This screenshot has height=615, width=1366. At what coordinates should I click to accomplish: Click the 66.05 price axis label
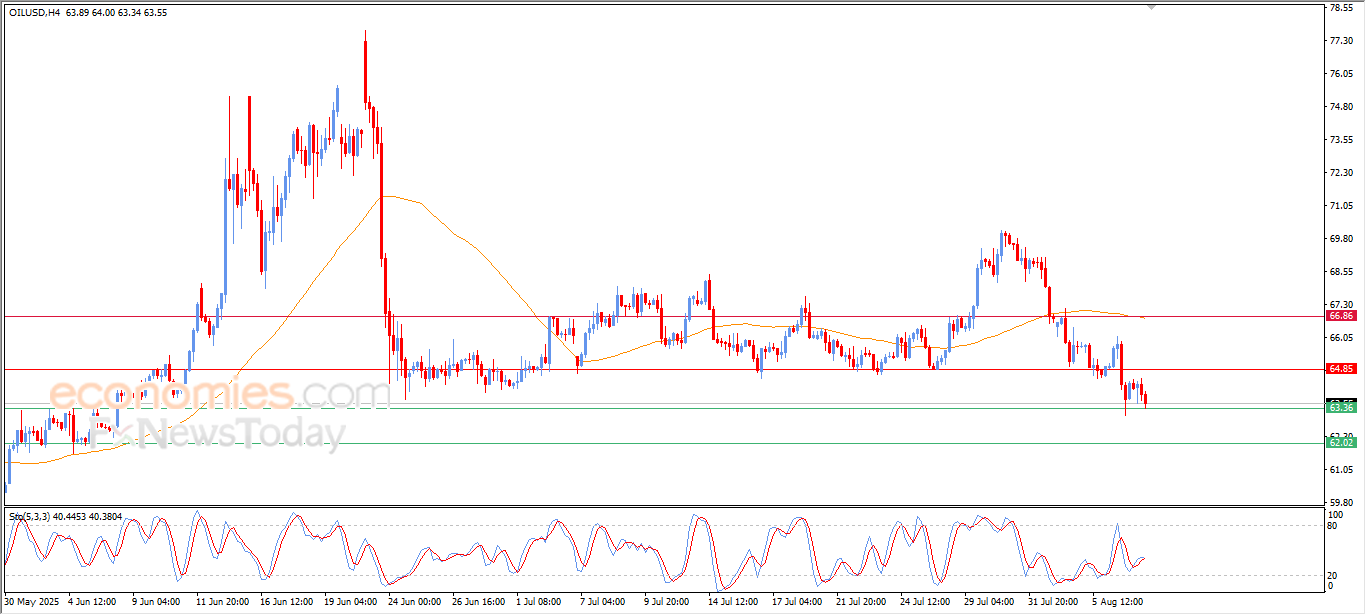pyautogui.click(x=1340, y=338)
